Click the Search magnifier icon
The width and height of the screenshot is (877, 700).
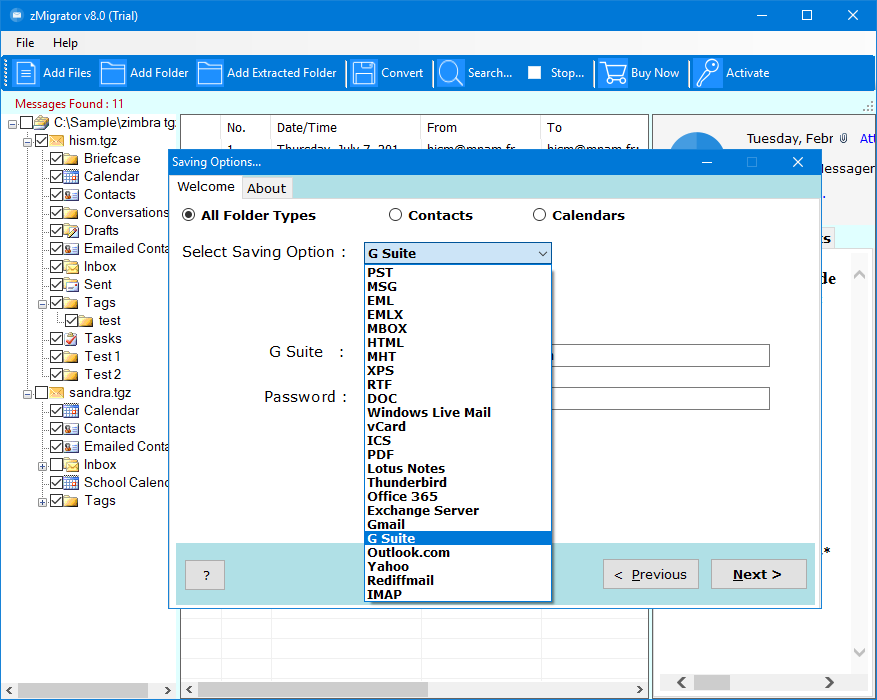click(x=450, y=73)
